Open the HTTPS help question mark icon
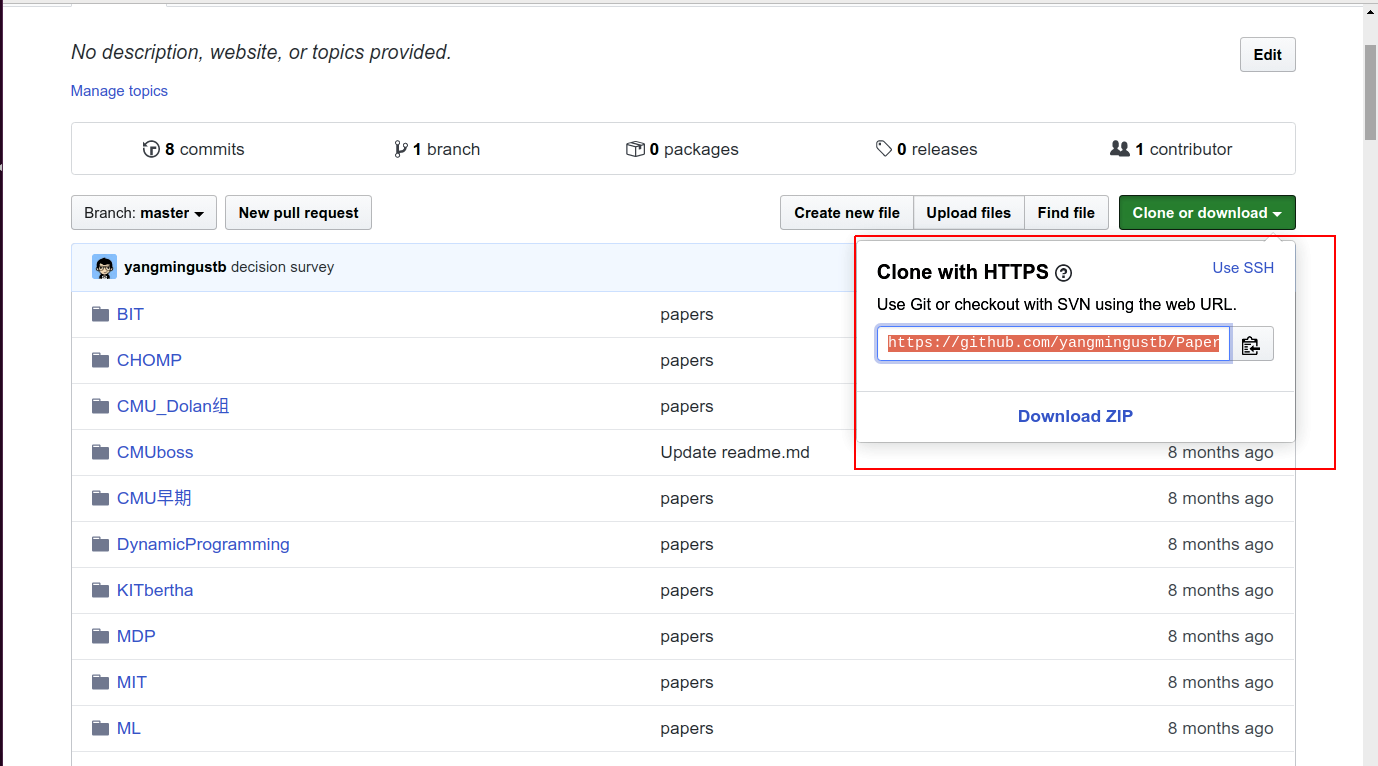 [x=1064, y=273]
